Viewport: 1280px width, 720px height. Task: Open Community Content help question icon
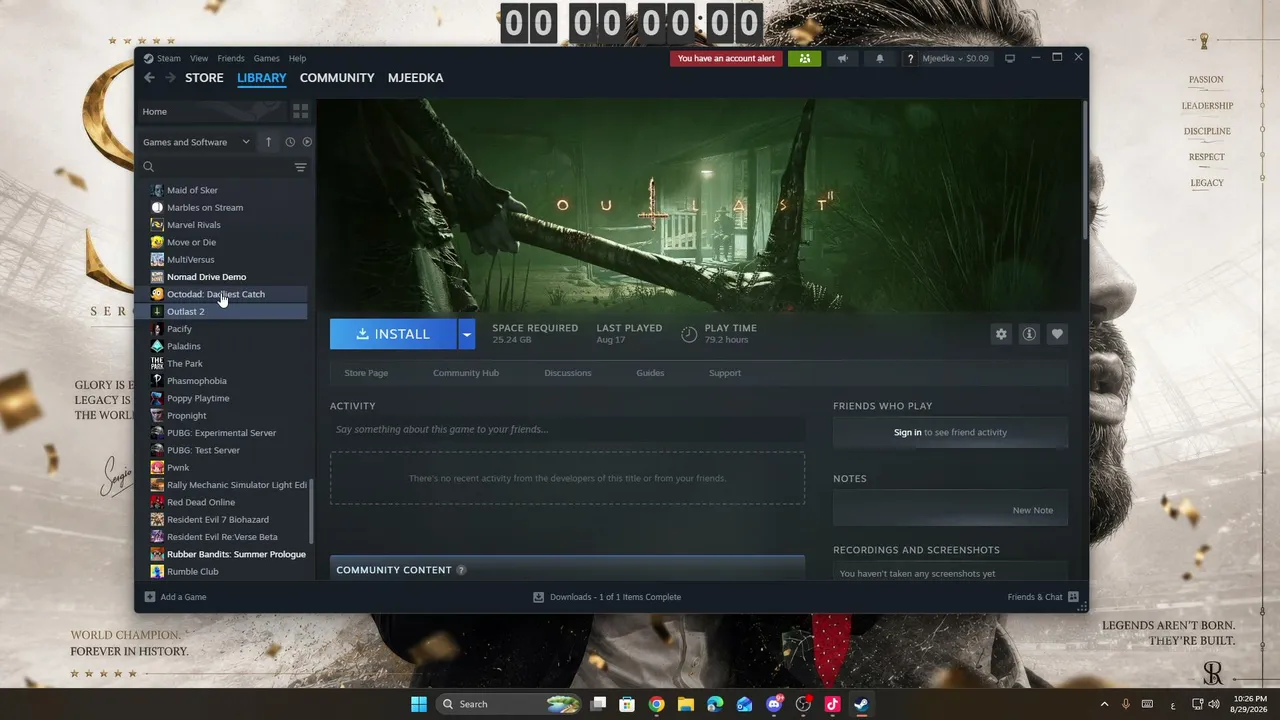pyautogui.click(x=461, y=570)
